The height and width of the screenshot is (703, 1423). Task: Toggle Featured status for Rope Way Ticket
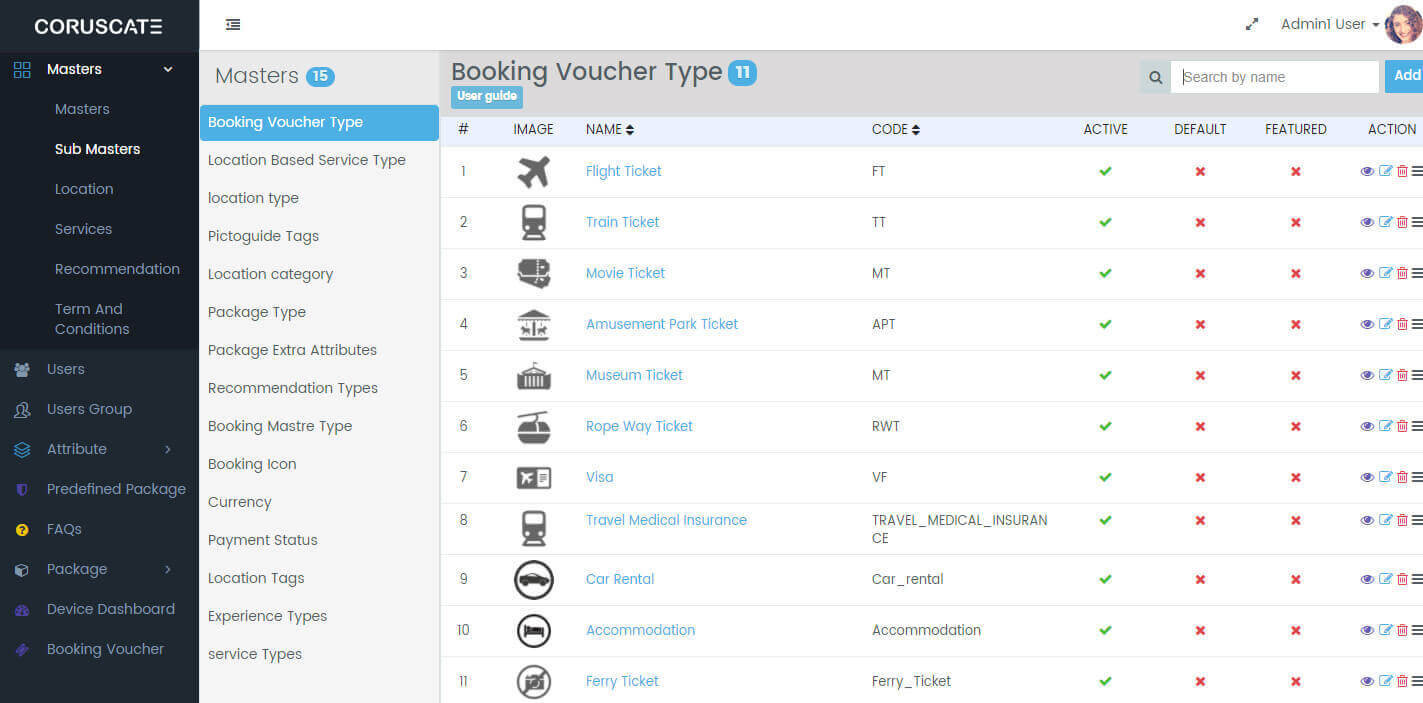tap(1295, 426)
